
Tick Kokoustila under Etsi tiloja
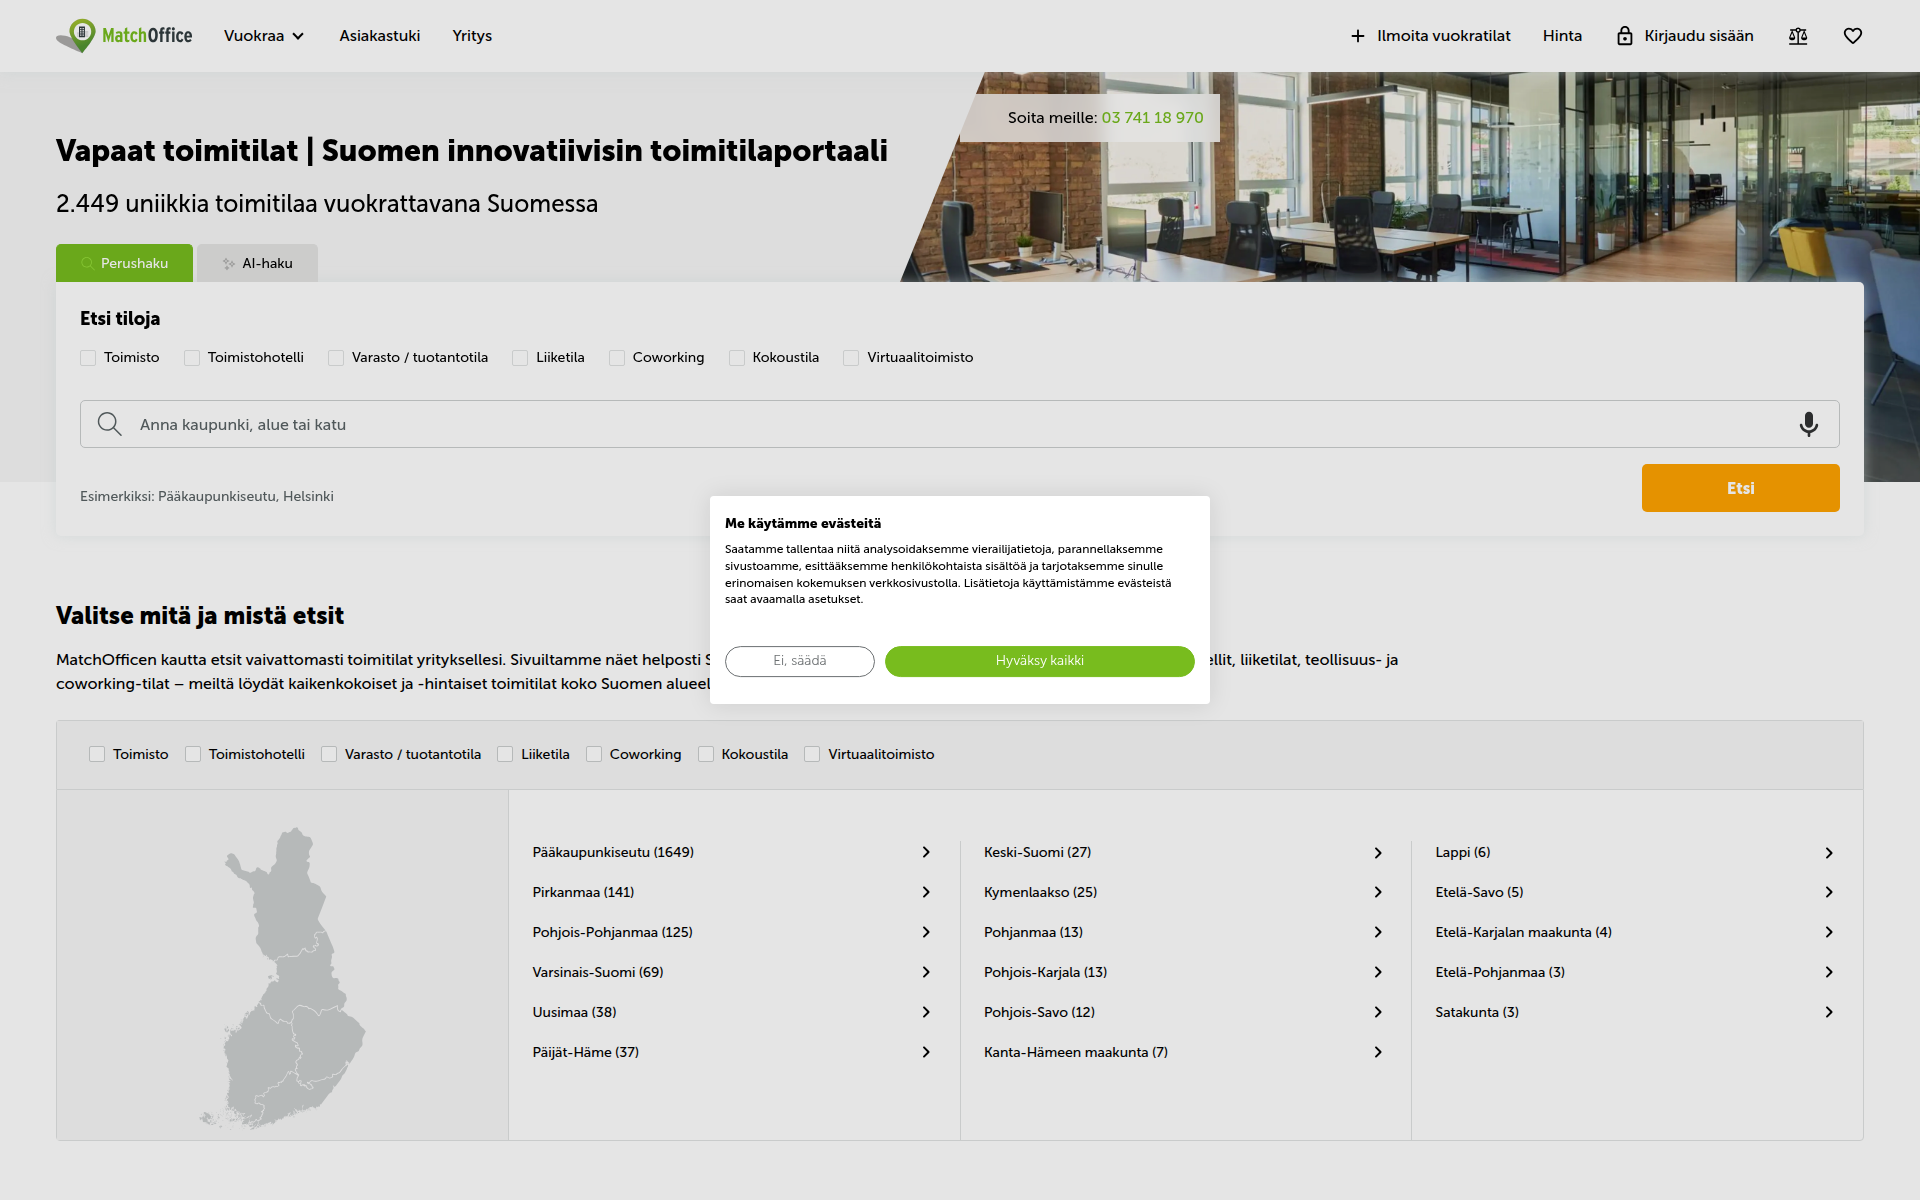tap(737, 358)
